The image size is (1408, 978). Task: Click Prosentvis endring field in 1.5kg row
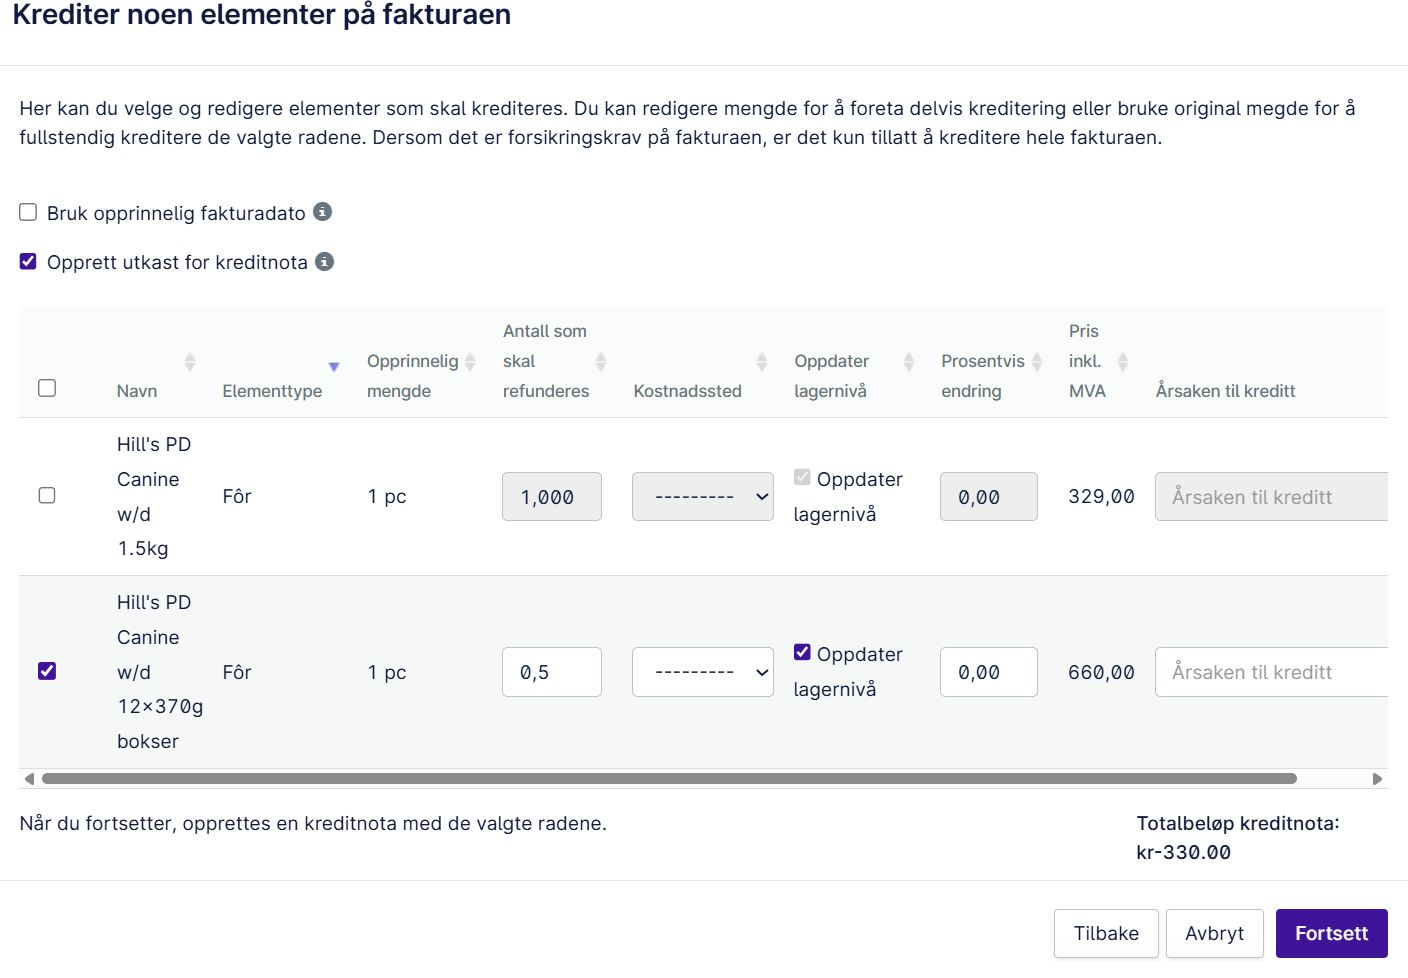[x=989, y=496]
